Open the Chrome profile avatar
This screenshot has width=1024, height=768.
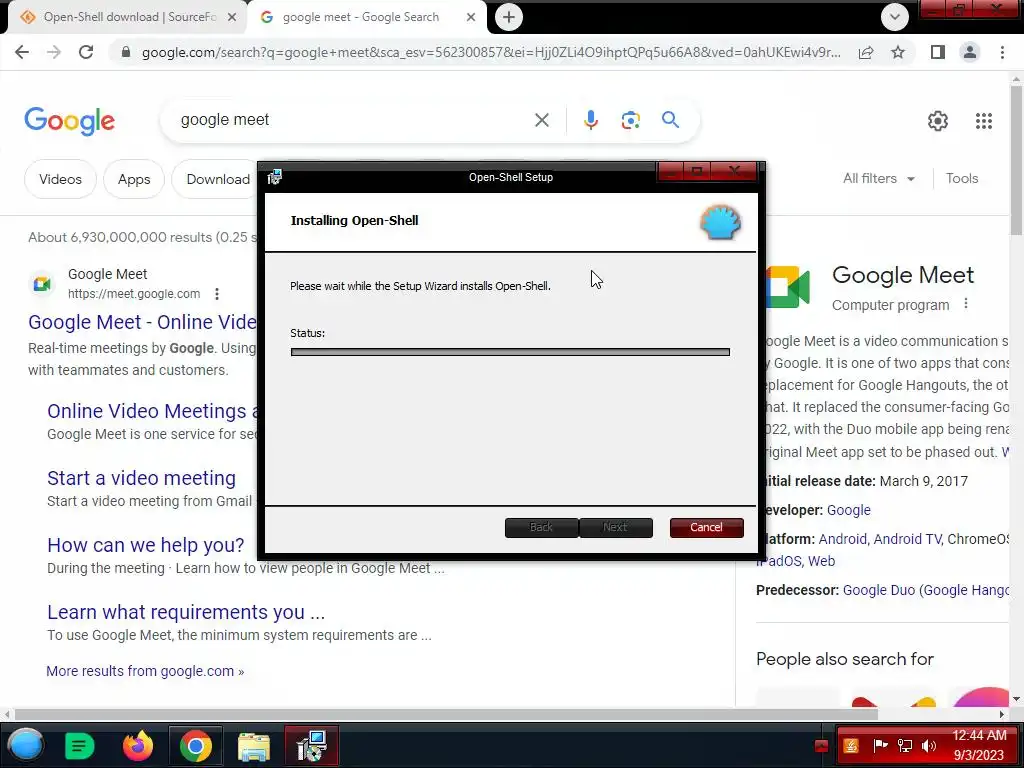tap(970, 52)
